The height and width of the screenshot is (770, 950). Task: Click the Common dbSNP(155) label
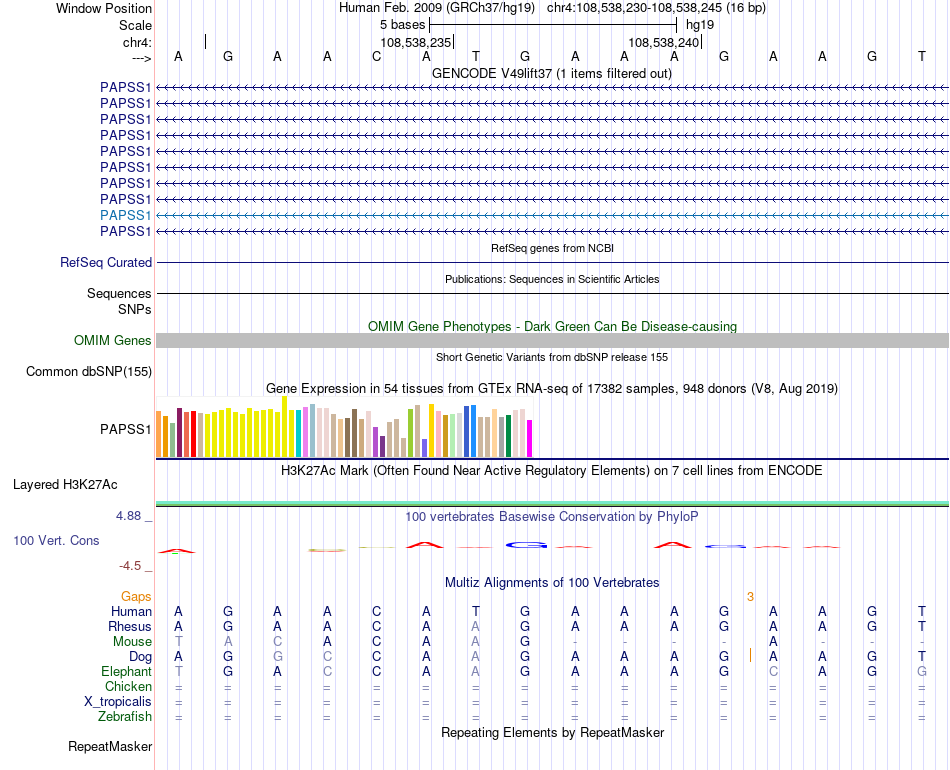coord(89,372)
